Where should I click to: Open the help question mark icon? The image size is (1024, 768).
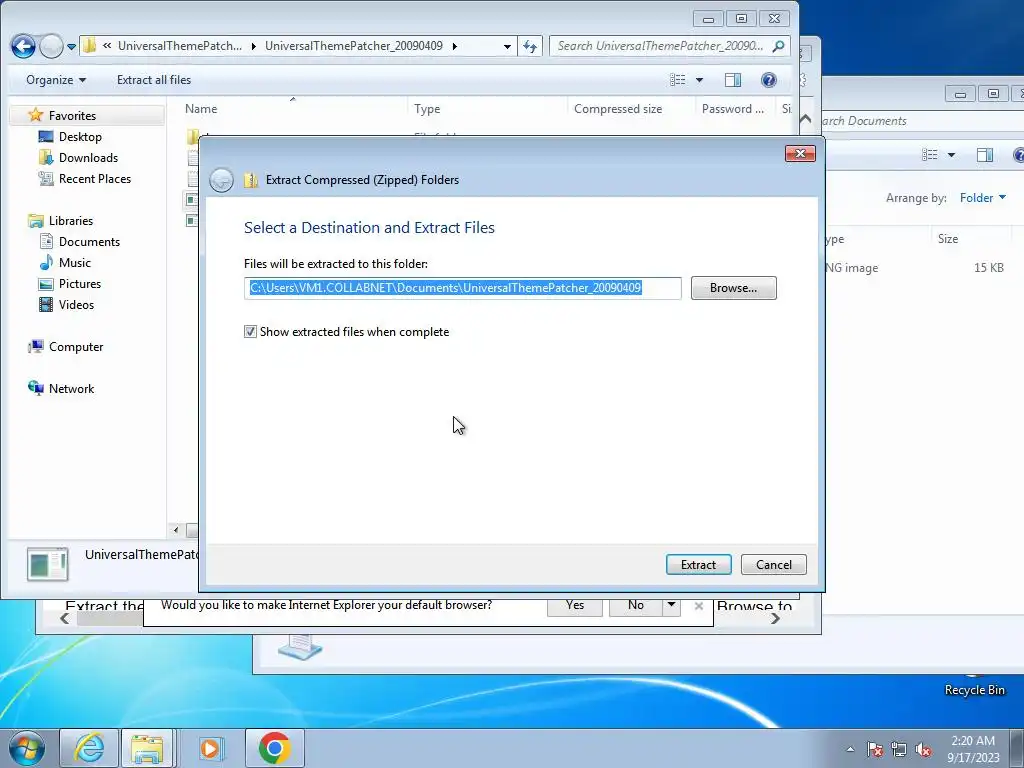pyautogui.click(x=769, y=80)
